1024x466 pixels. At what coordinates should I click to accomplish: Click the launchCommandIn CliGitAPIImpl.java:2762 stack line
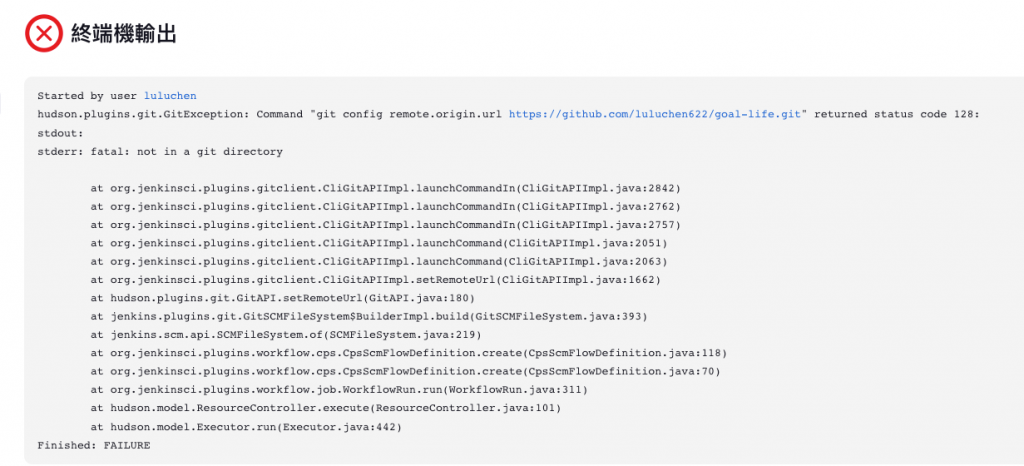tap(385, 206)
